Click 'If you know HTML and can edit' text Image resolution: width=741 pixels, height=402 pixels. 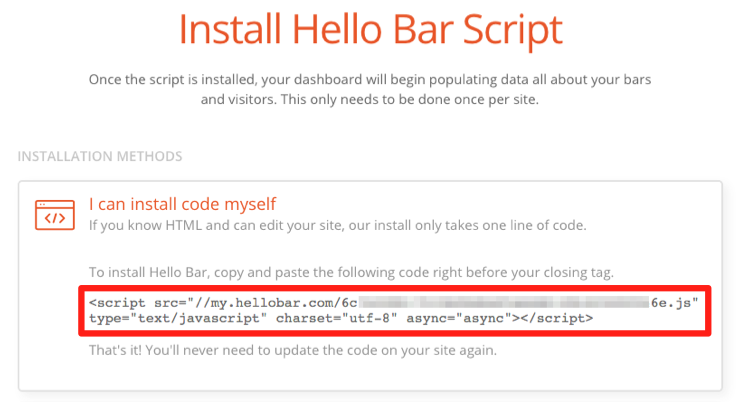coord(337,225)
